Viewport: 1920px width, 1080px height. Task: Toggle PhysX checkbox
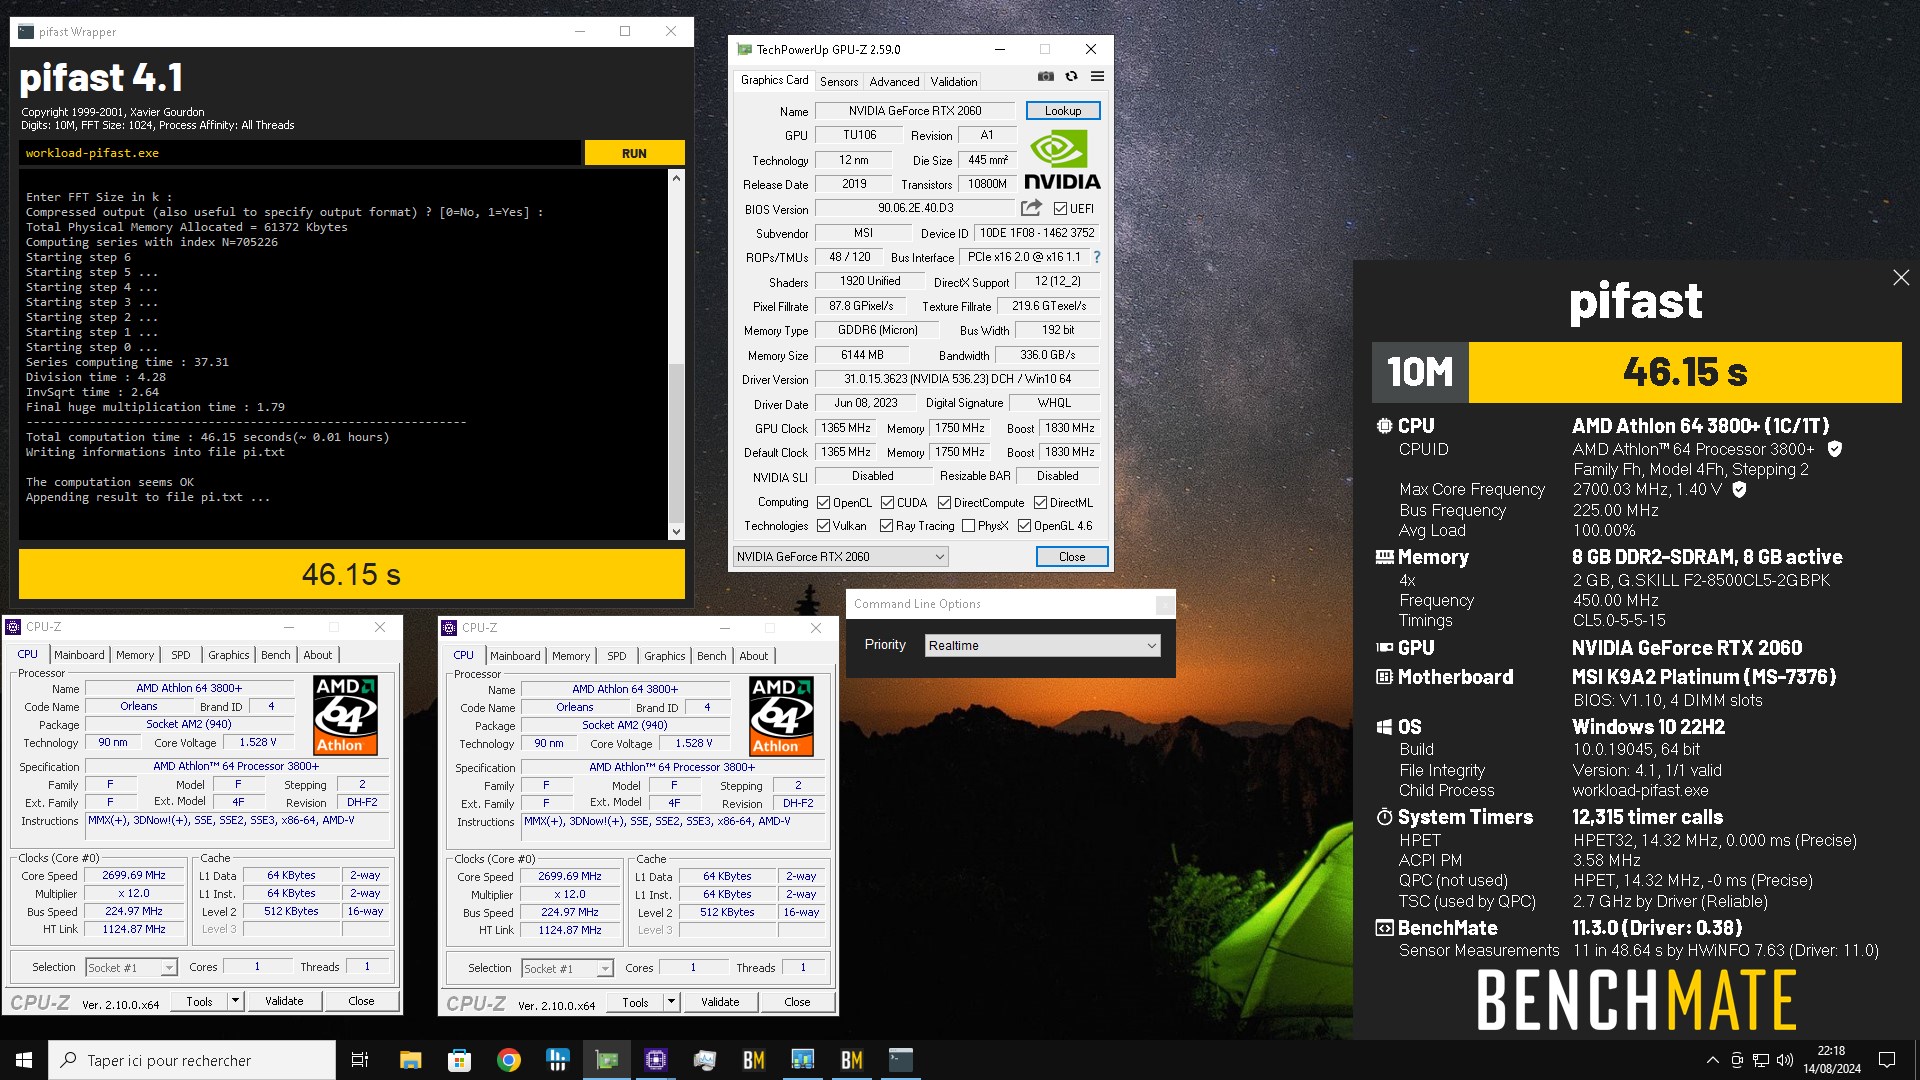[968, 525]
